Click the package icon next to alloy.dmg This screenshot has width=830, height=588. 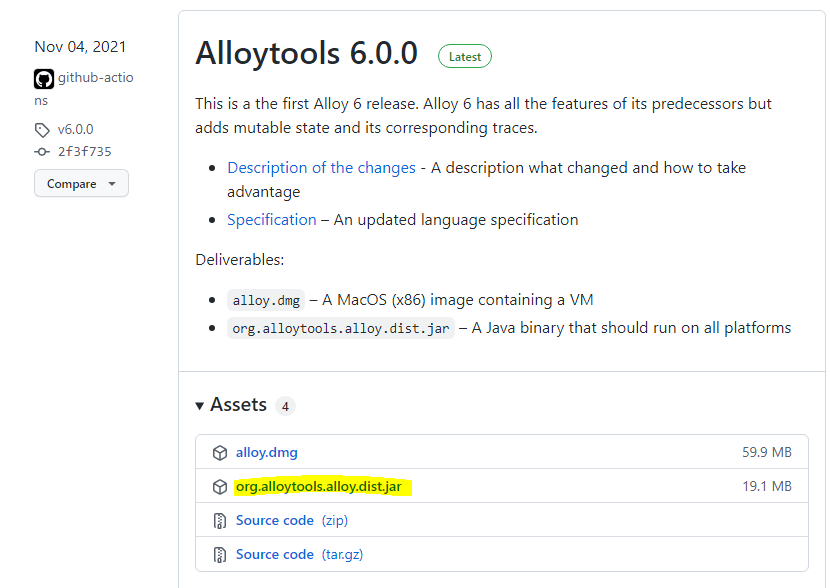tap(220, 453)
